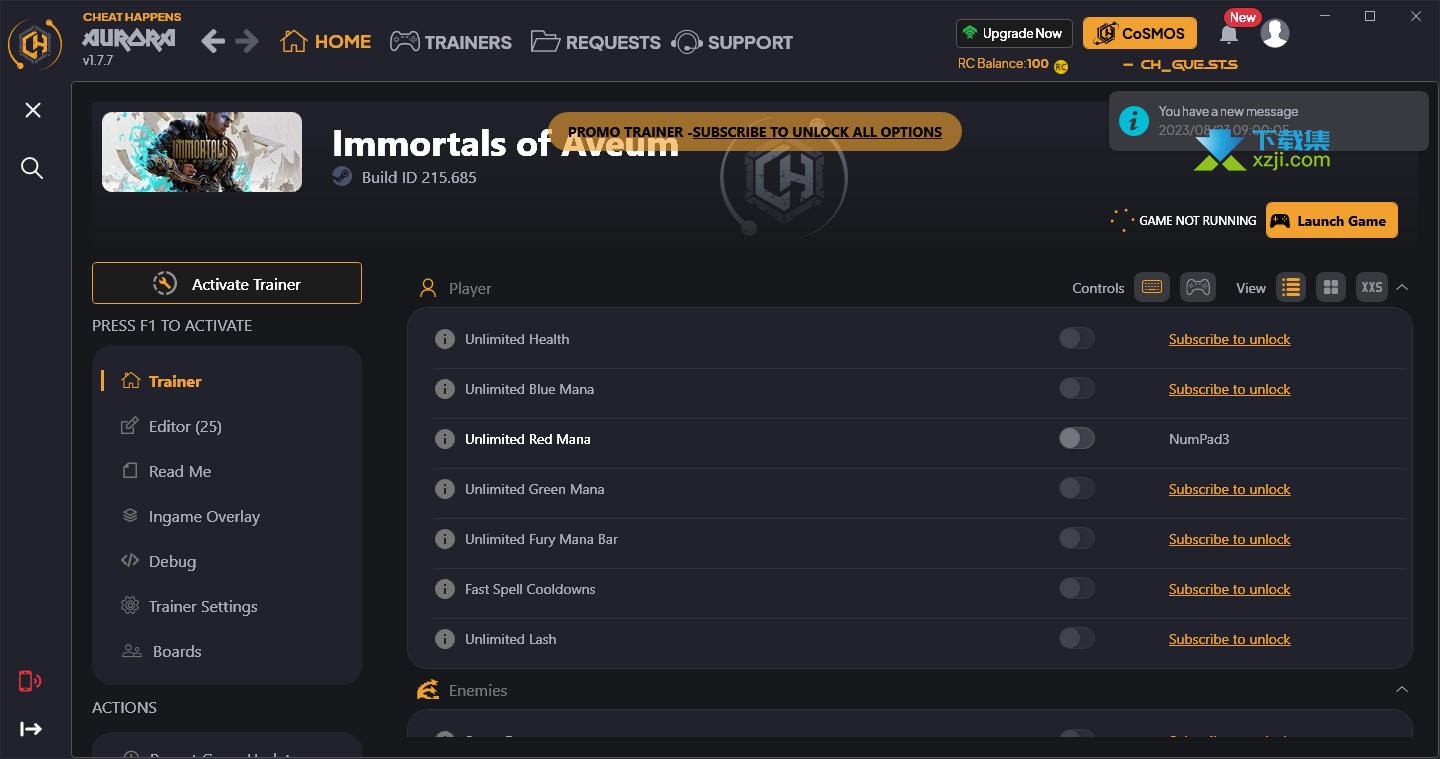Select keyboard controls icon
This screenshot has height=759, width=1440.
[1151, 287]
